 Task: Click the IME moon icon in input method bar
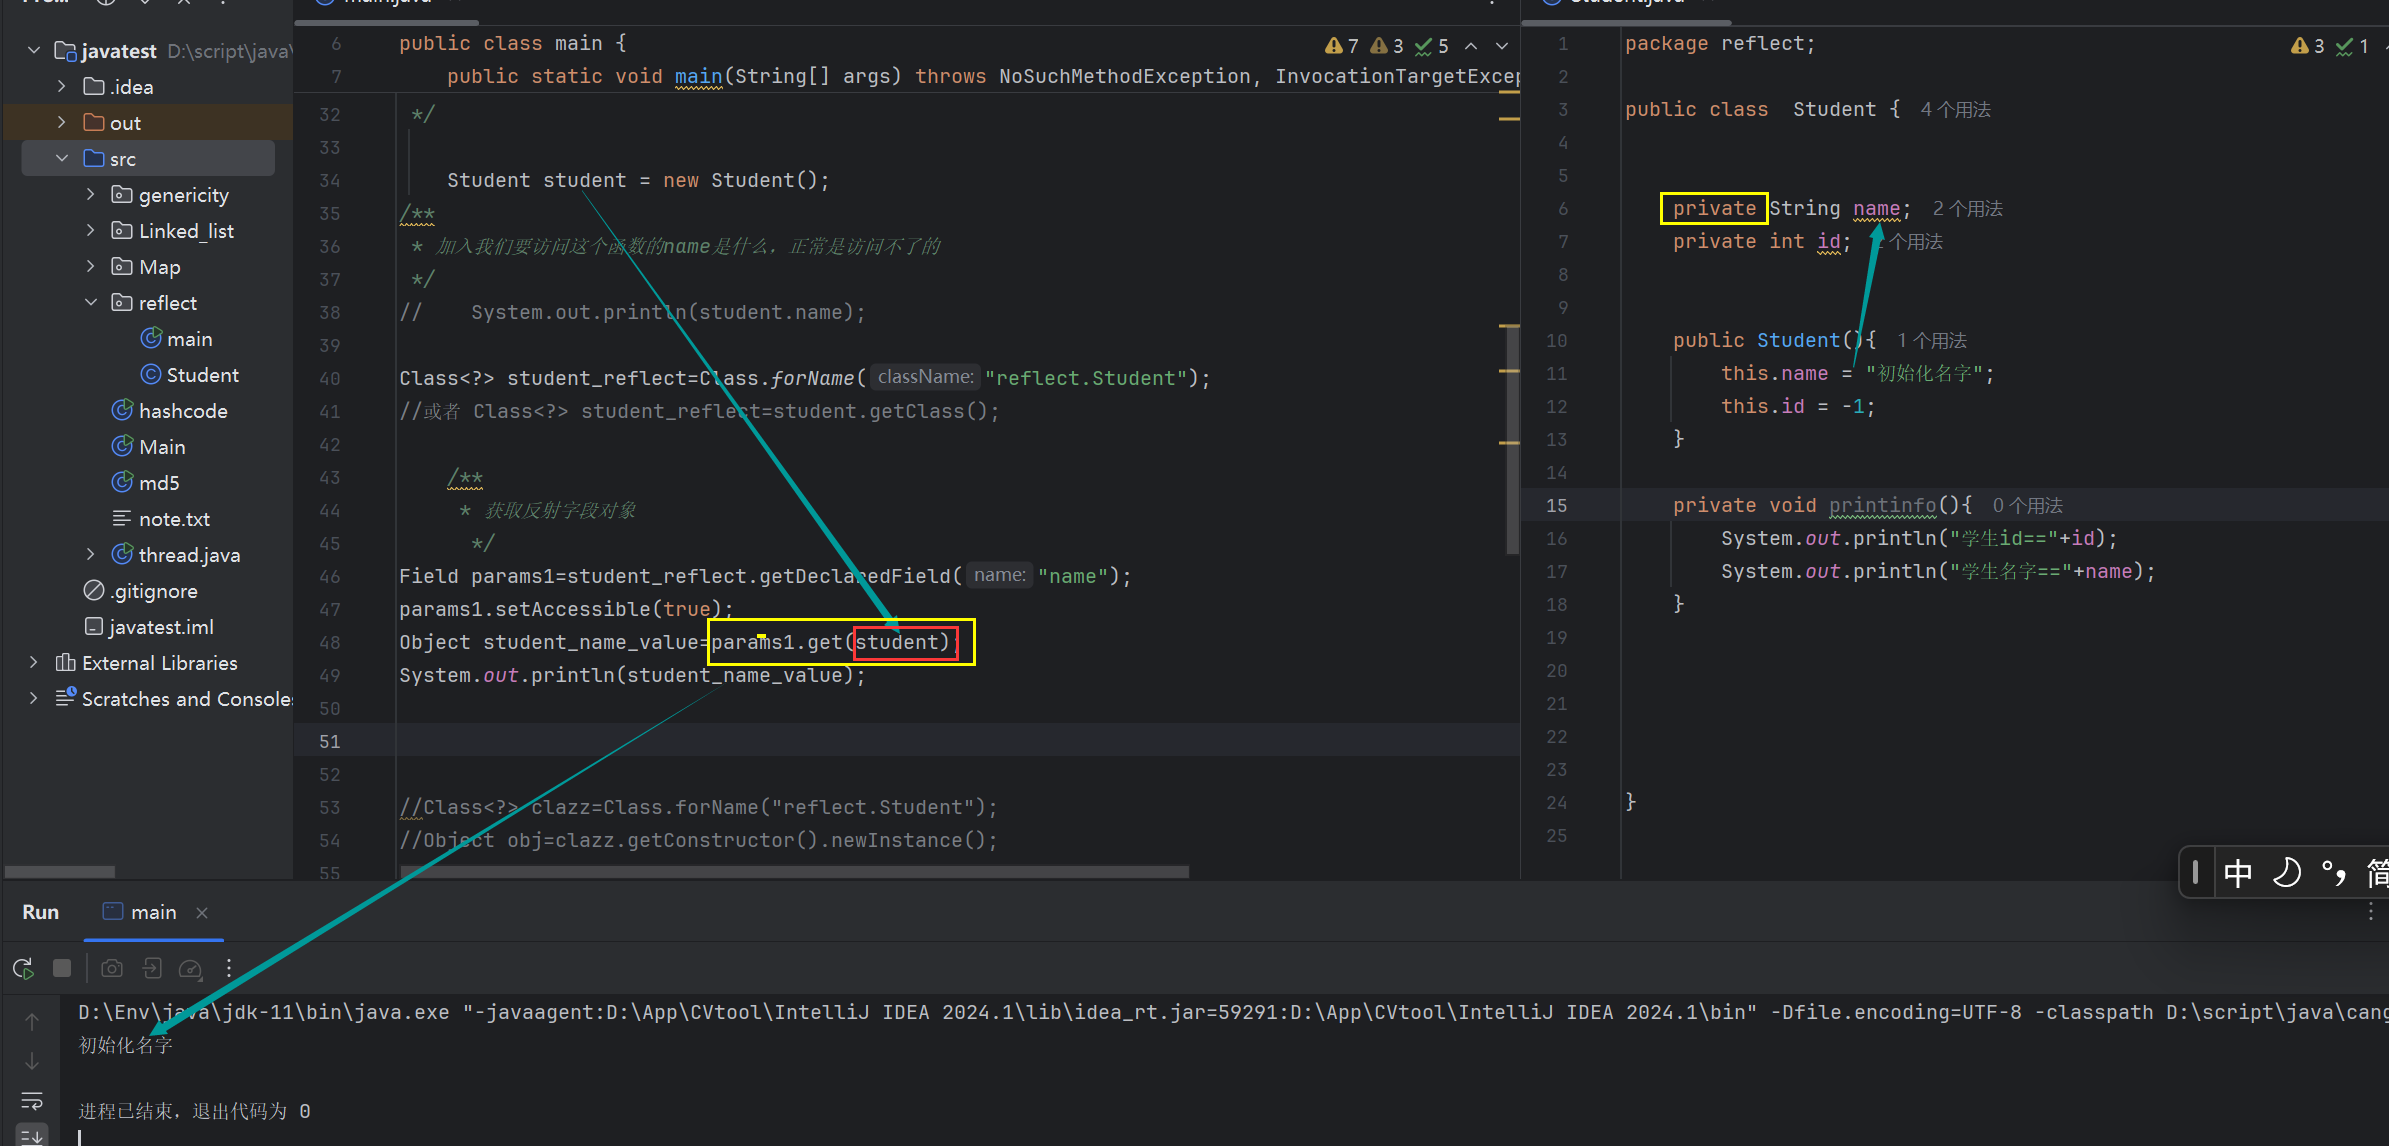click(x=2287, y=873)
